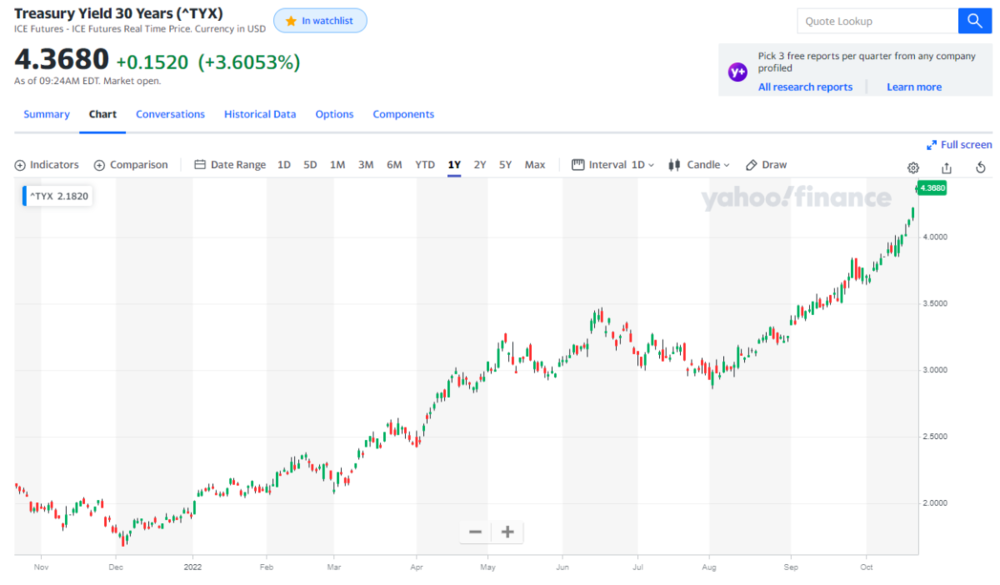The height and width of the screenshot is (585, 1000).
Task: Open the Draw pencil tool
Action: click(766, 165)
